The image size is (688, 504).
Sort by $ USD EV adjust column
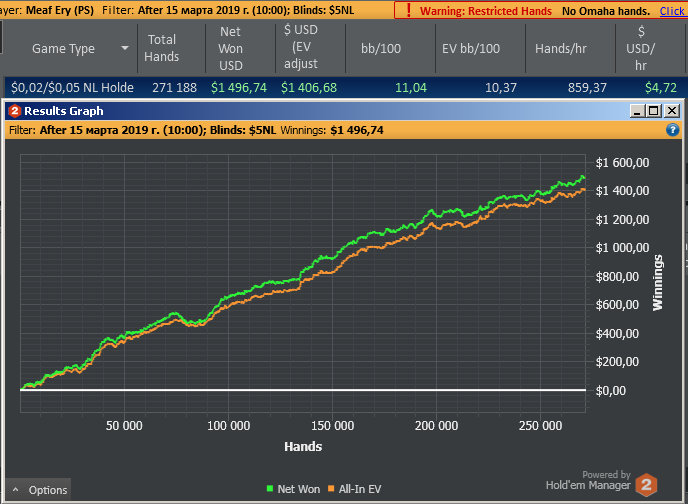click(x=301, y=46)
